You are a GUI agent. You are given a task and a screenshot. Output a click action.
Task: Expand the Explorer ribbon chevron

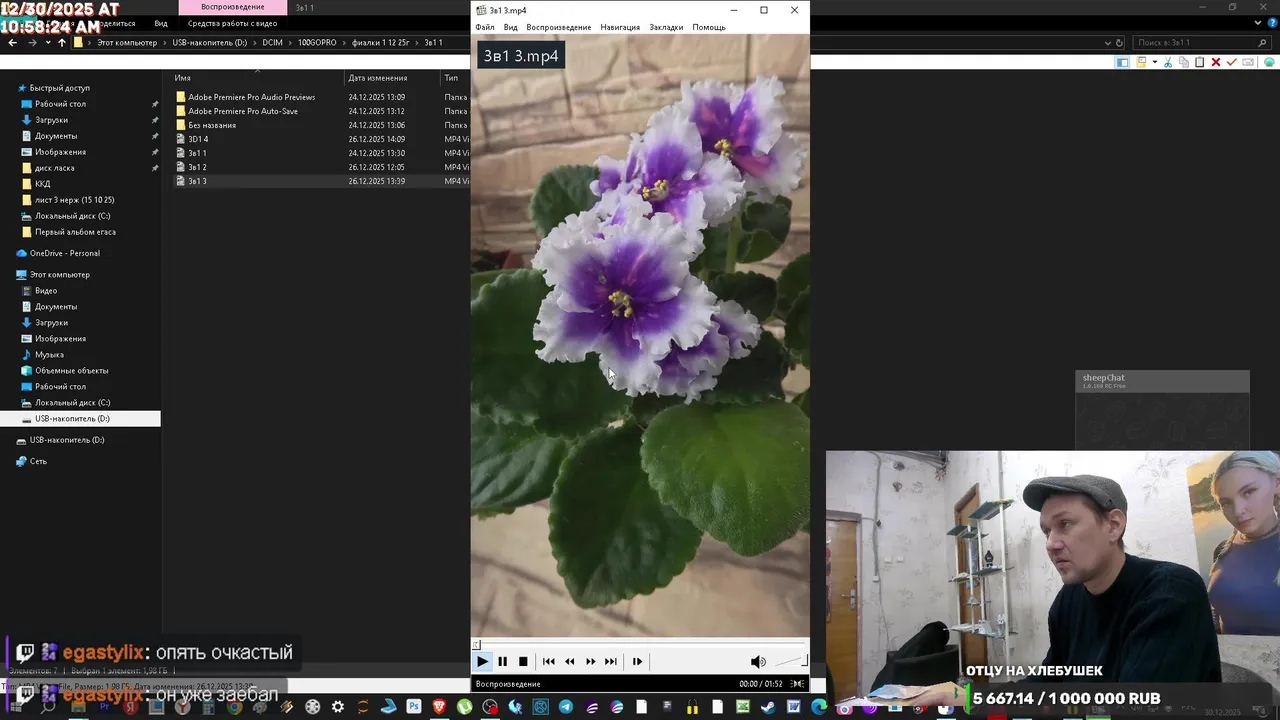[1257, 22]
